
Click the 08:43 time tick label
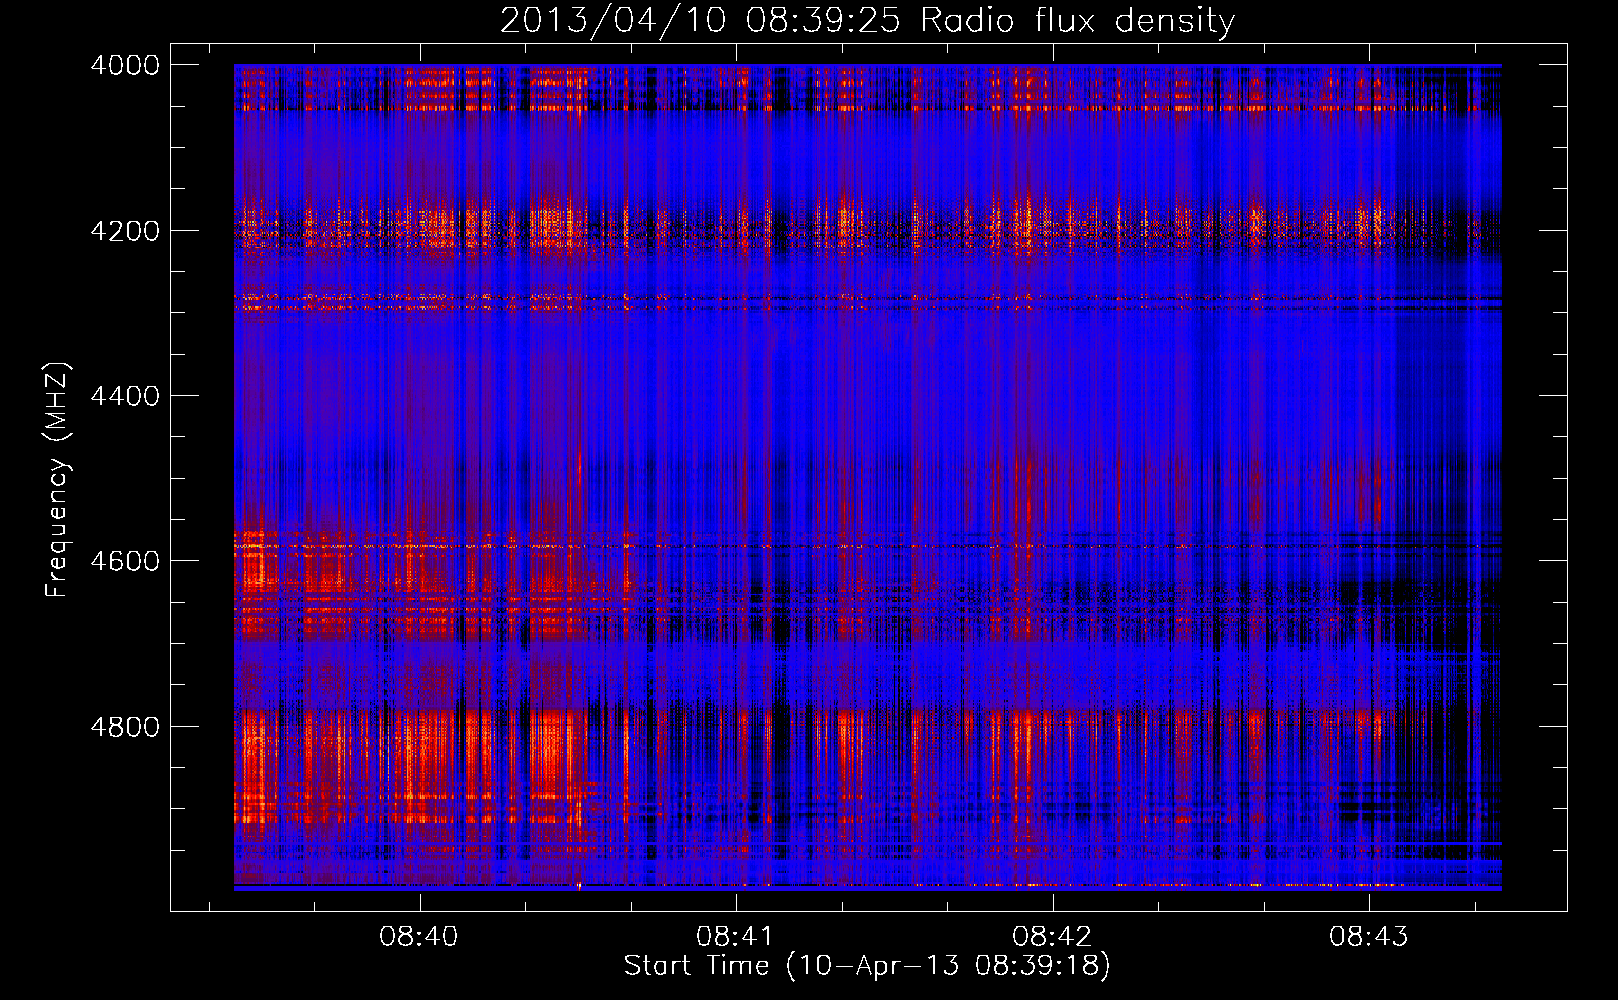coord(1368,936)
